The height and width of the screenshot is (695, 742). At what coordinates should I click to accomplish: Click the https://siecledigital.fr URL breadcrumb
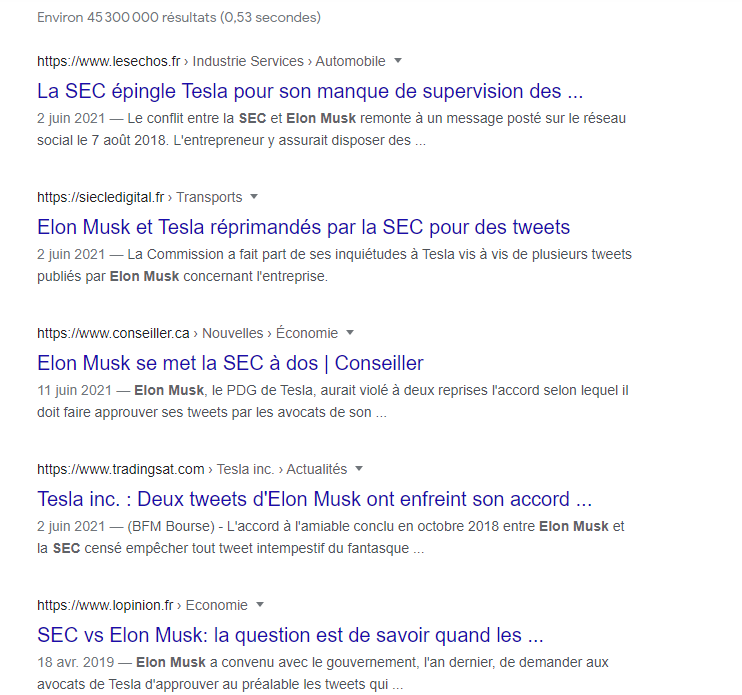coord(101,197)
